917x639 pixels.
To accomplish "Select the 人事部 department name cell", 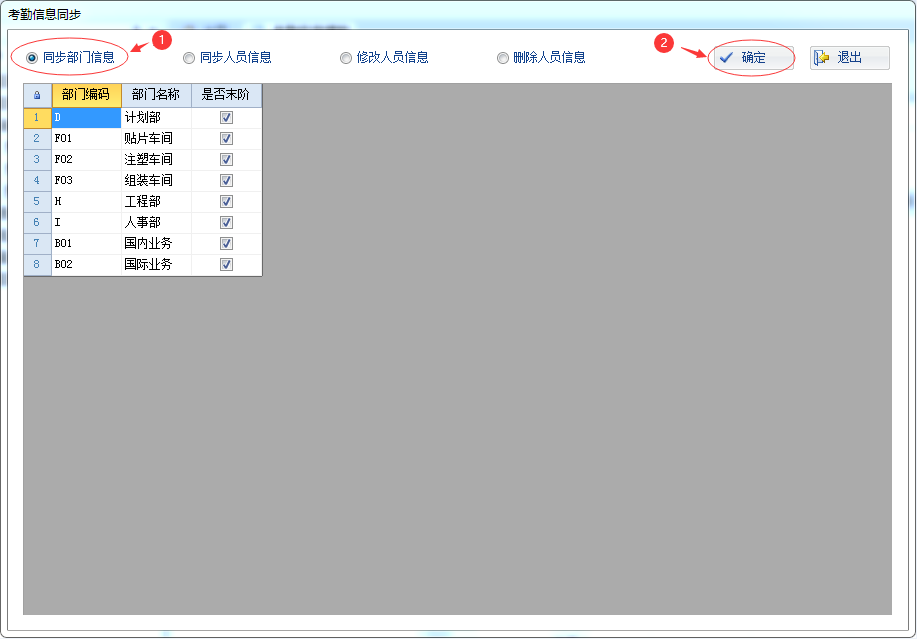I will point(156,223).
